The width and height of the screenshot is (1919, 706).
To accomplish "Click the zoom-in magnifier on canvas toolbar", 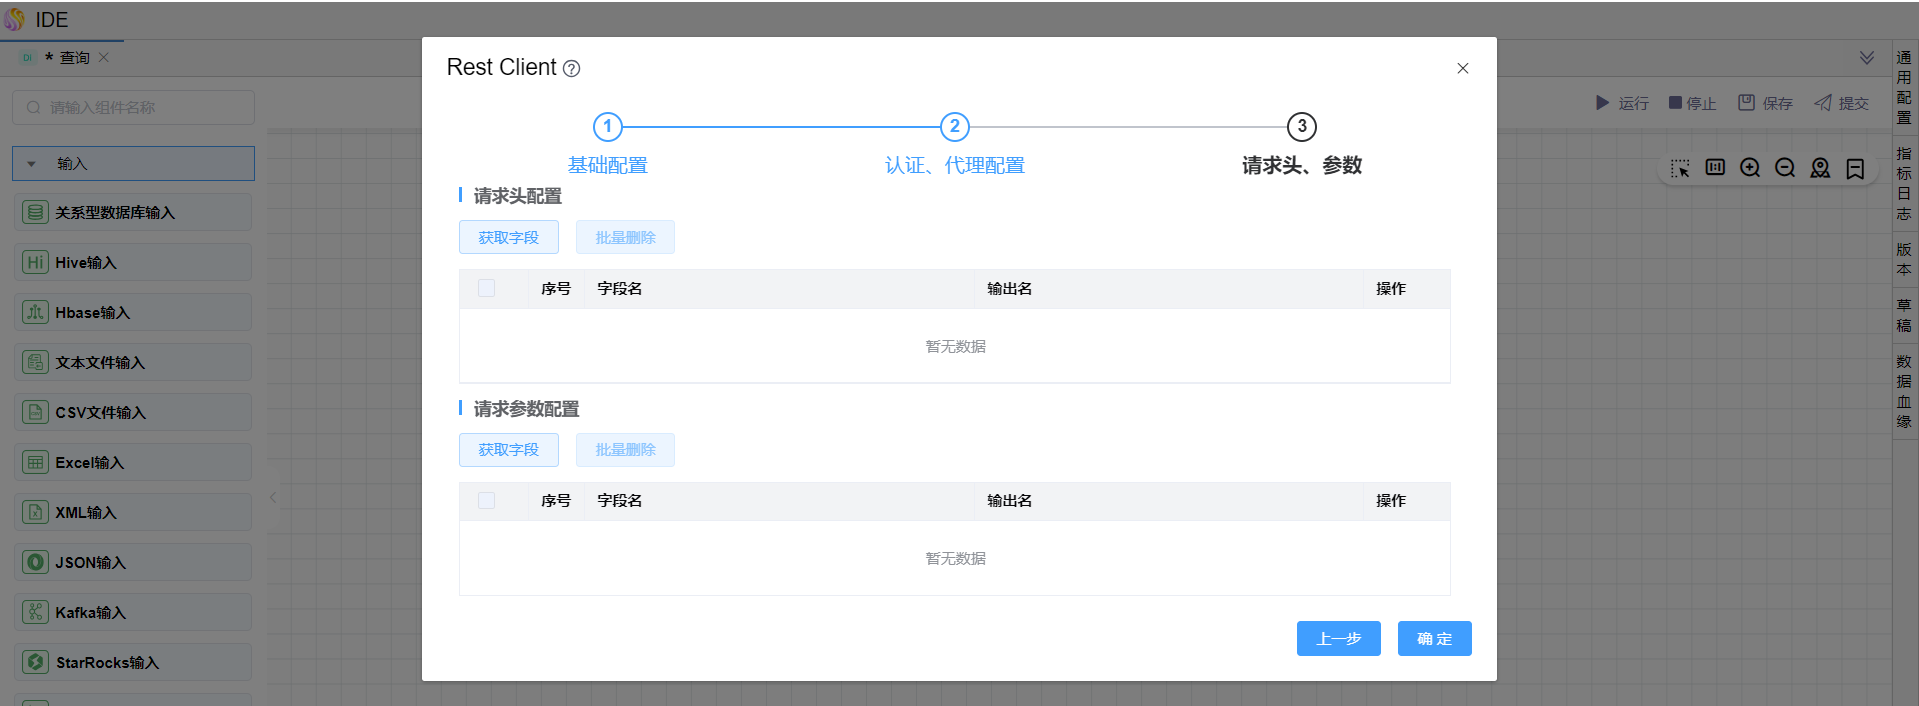I will [x=1749, y=168].
